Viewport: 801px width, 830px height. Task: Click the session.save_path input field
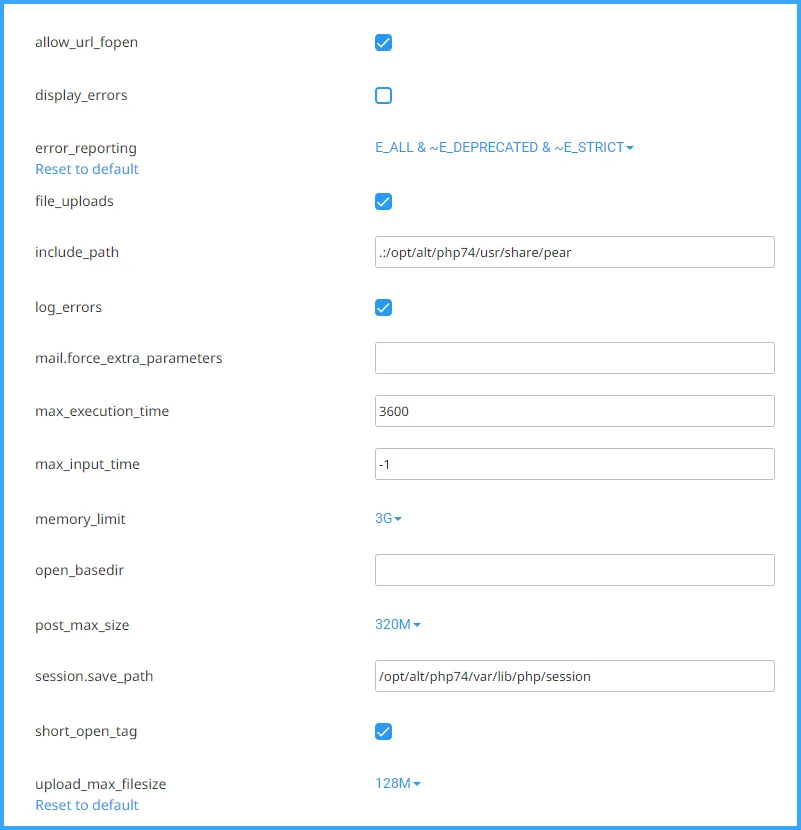pyautogui.click(x=575, y=676)
